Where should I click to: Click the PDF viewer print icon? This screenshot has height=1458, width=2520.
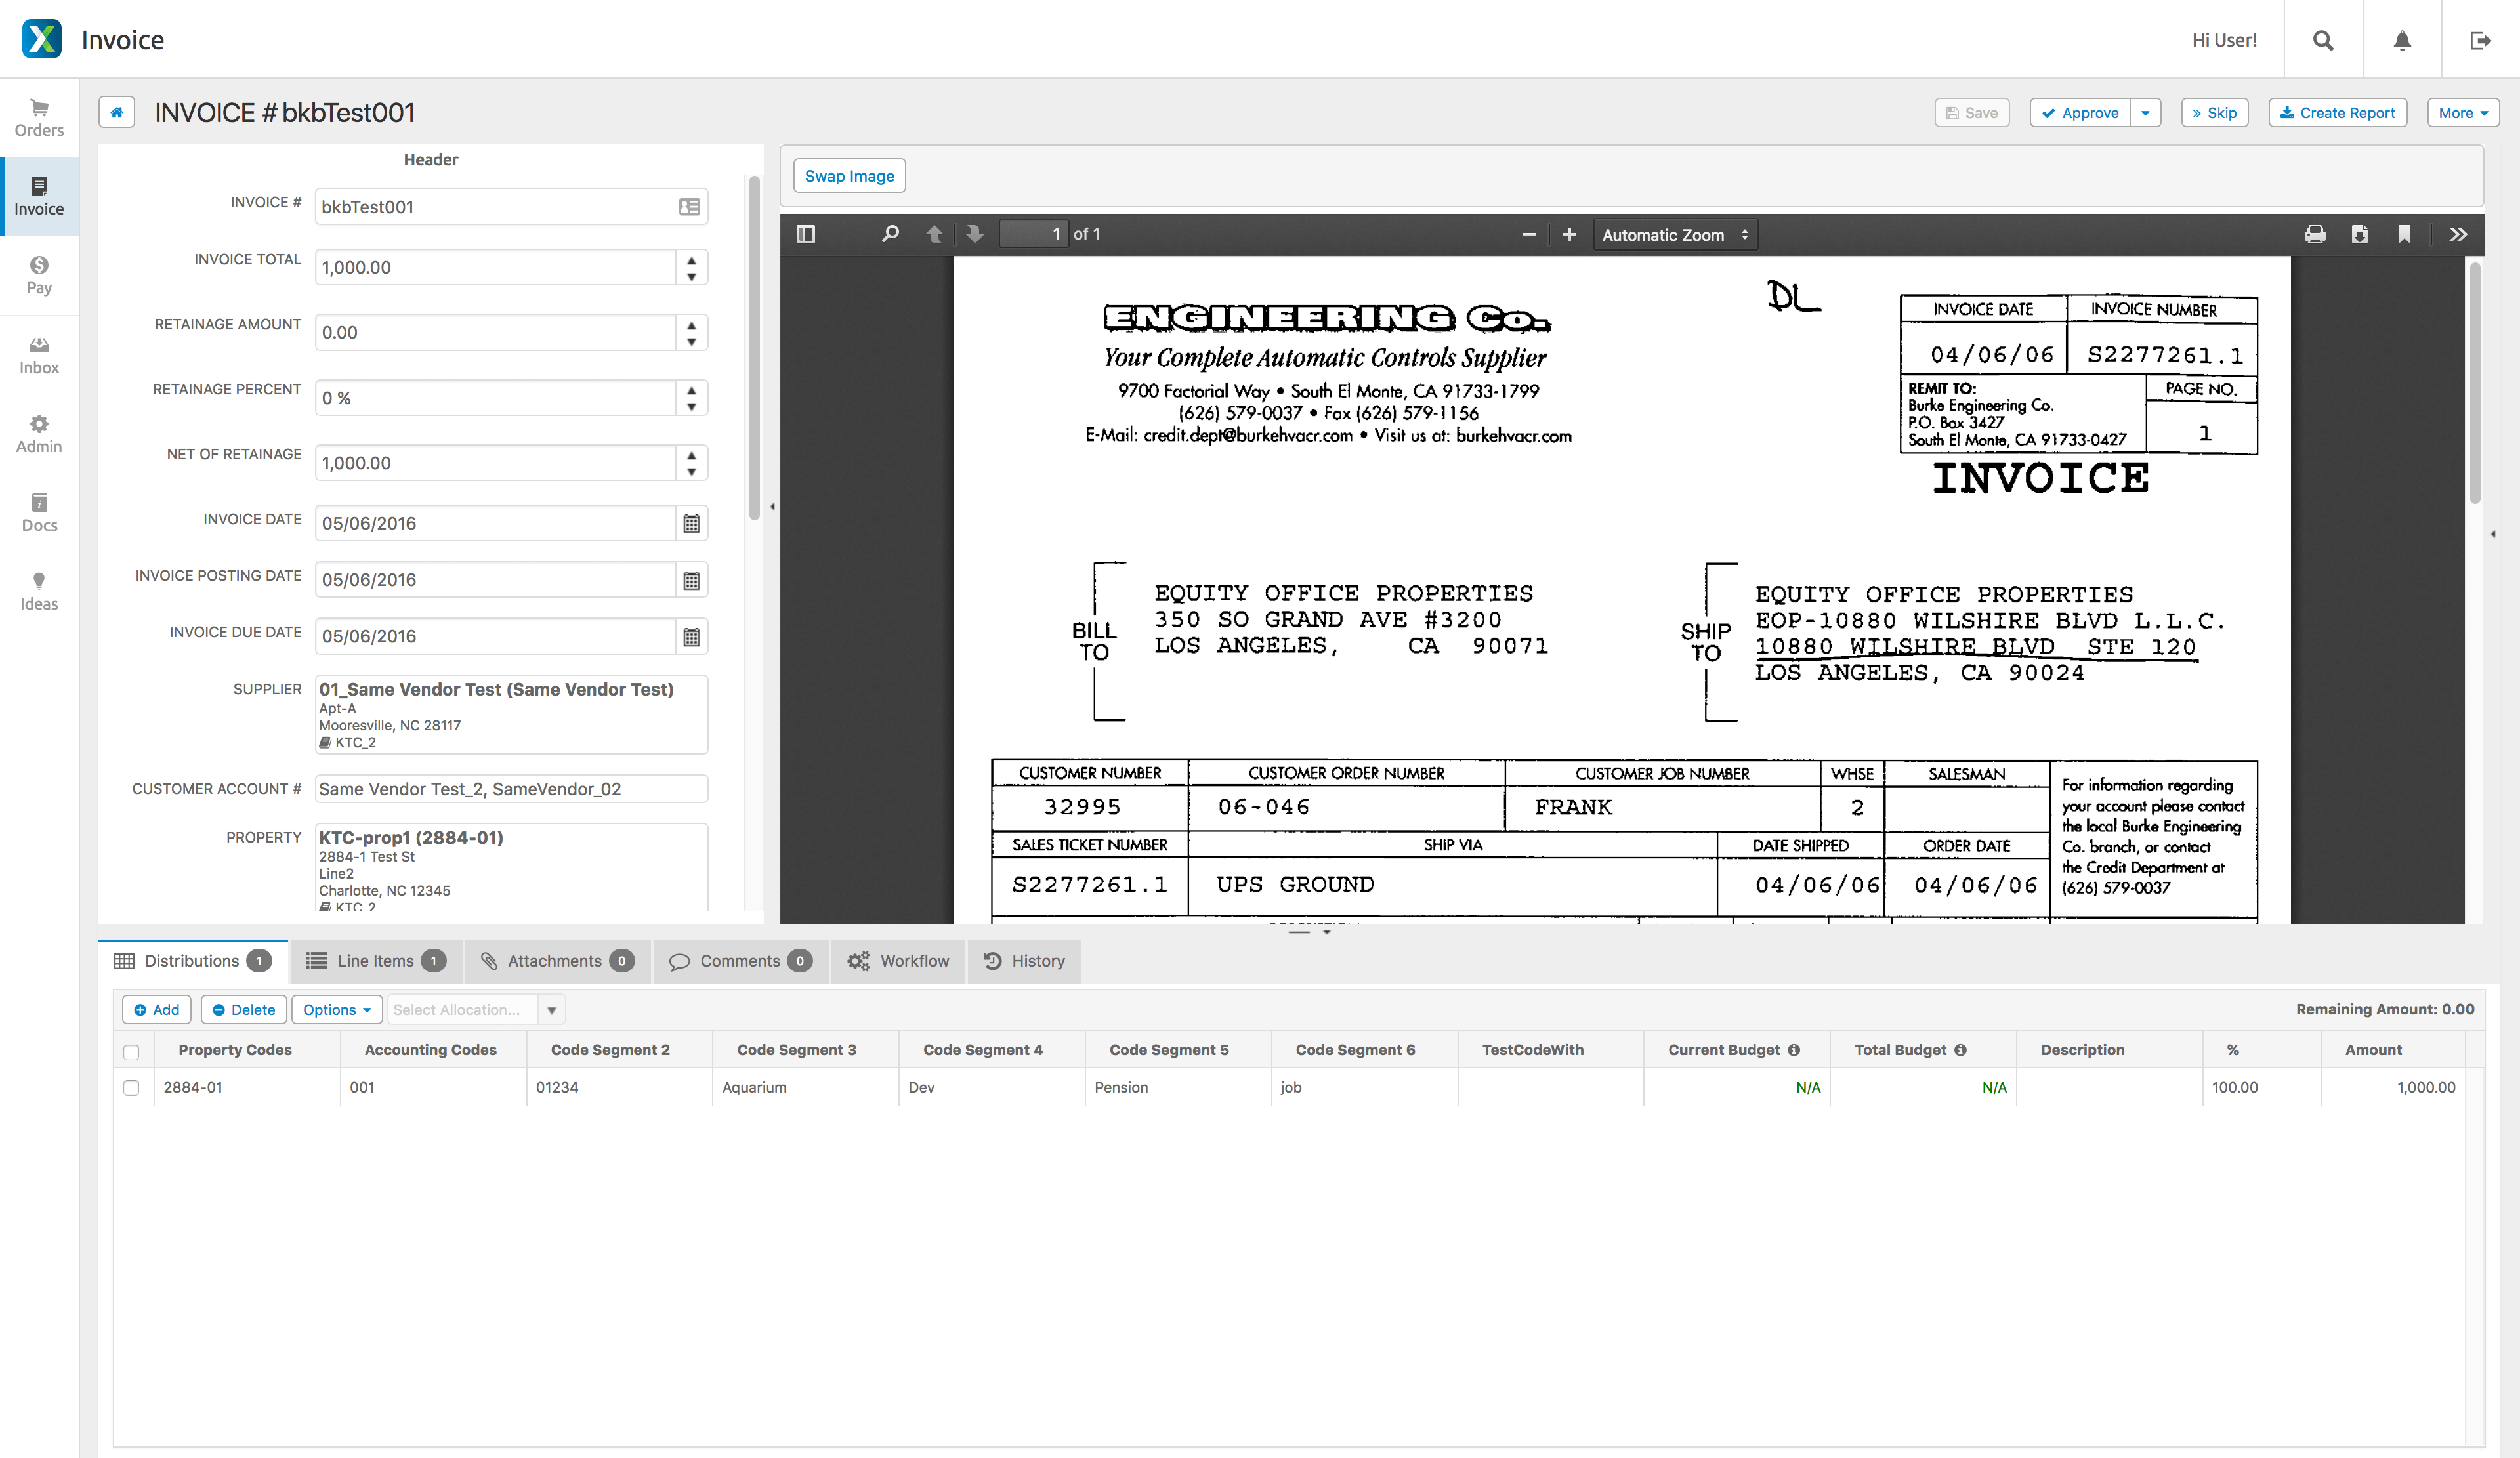click(2314, 234)
